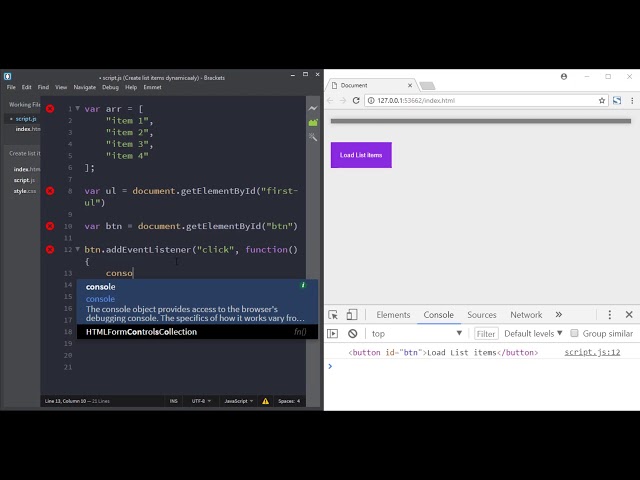This screenshot has width=640, height=480.
Task: Click the error marker on line 10
Action: [x=50, y=226]
